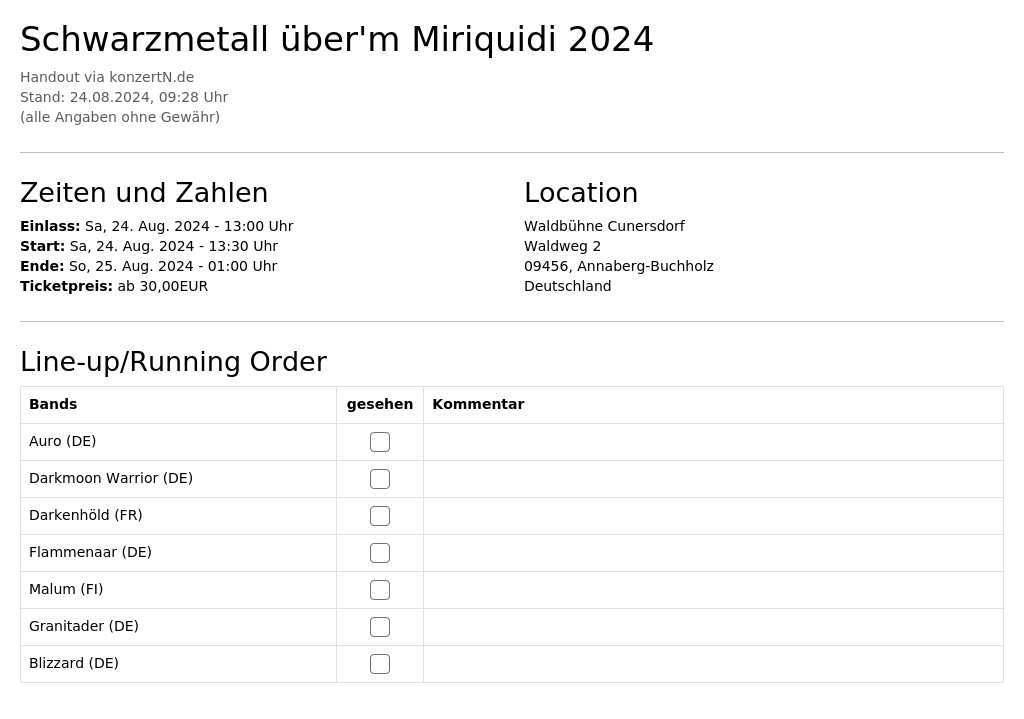Mark Darkenhöld (FR) as gesehen
Image resolution: width=1024 pixels, height=719 pixels.
(x=379, y=516)
